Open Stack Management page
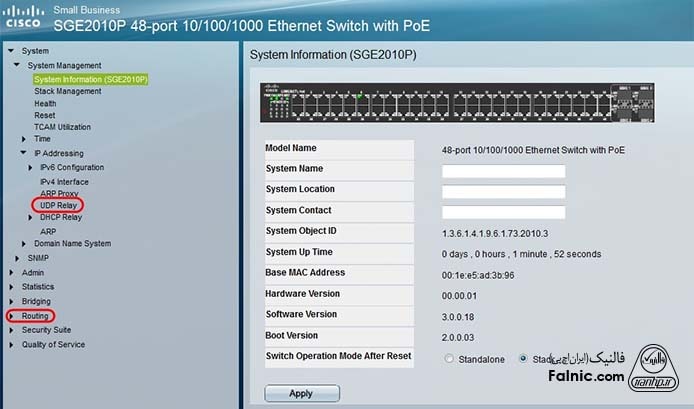This screenshot has width=694, height=409. coord(67,91)
